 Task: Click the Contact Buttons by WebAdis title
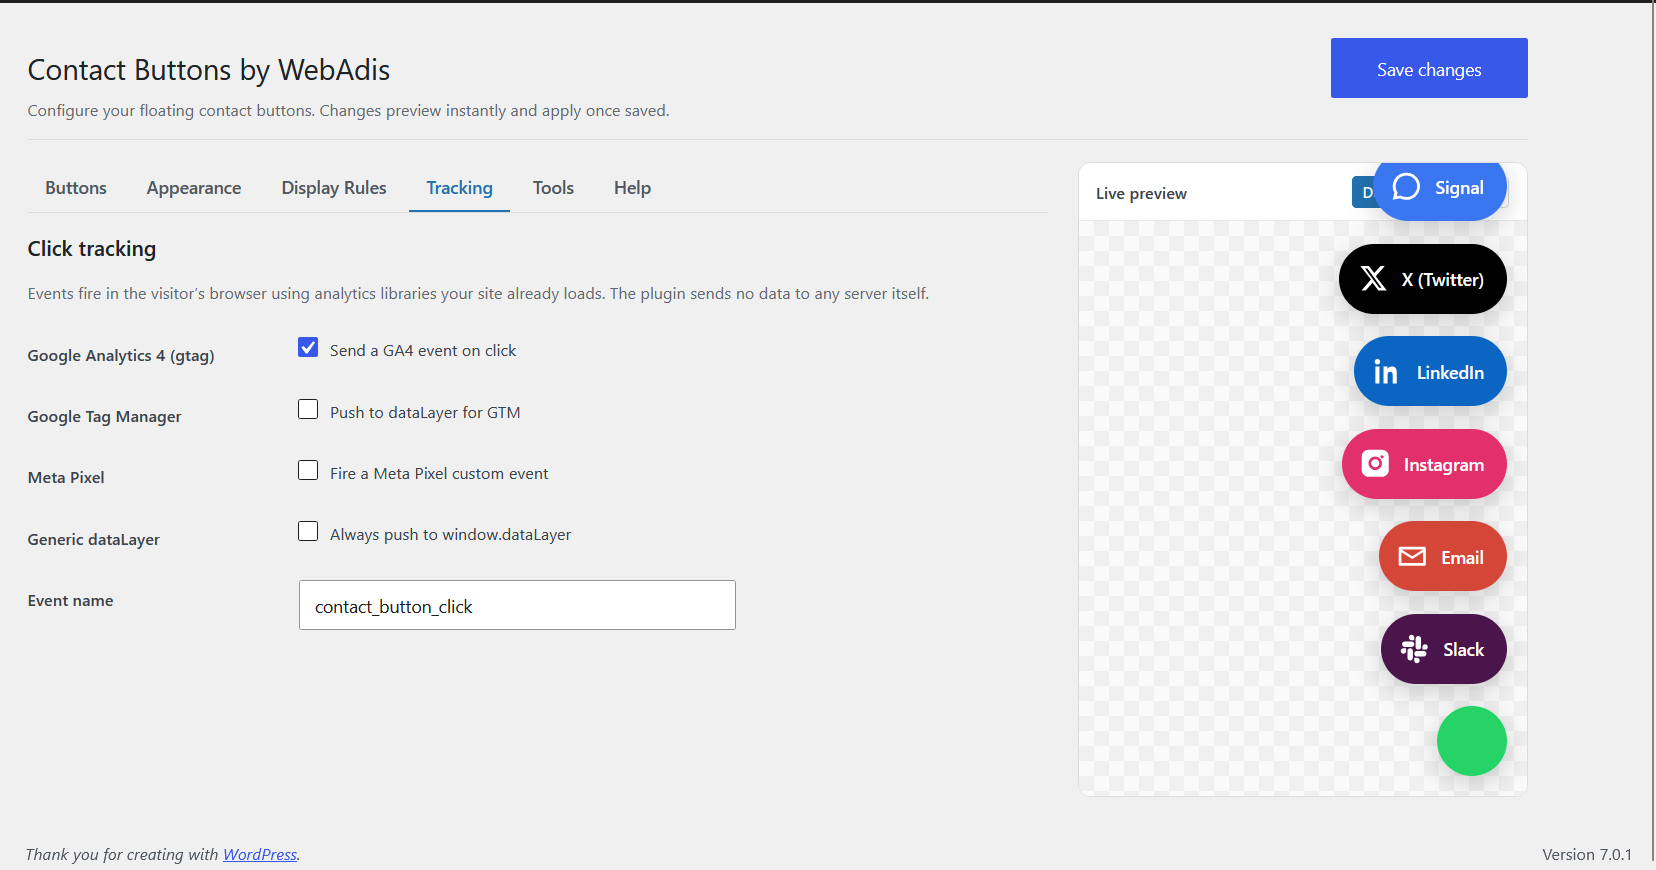point(209,70)
